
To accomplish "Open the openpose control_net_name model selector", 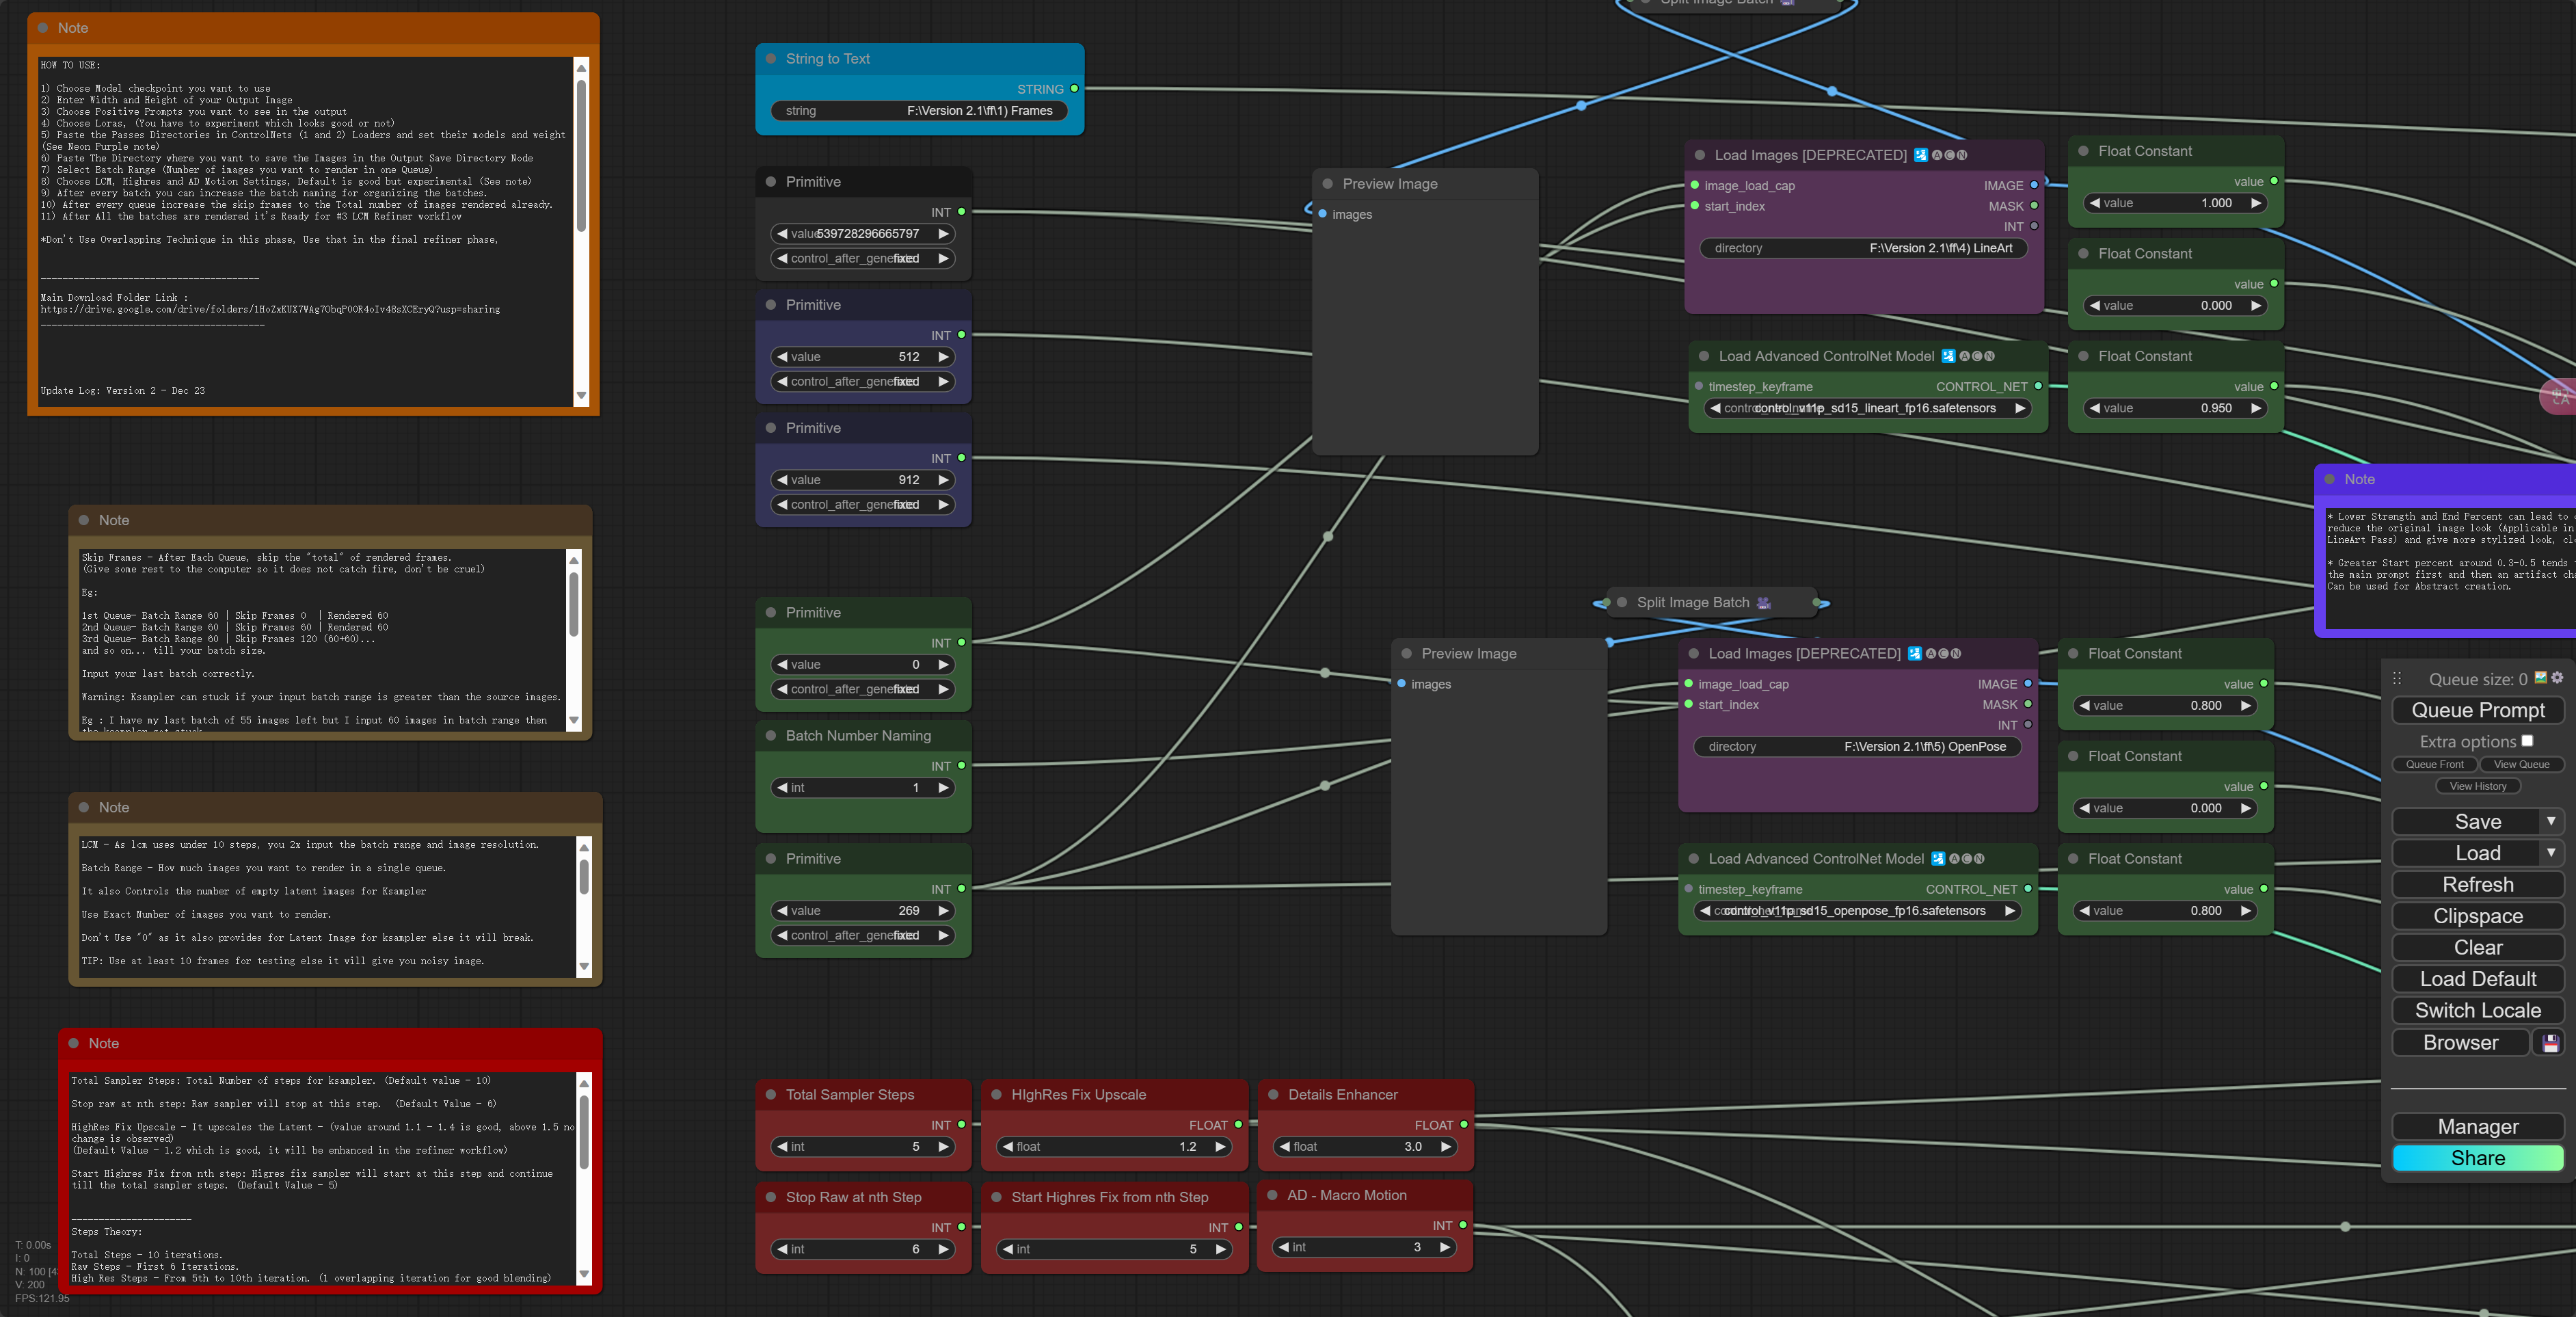I will pos(1856,911).
